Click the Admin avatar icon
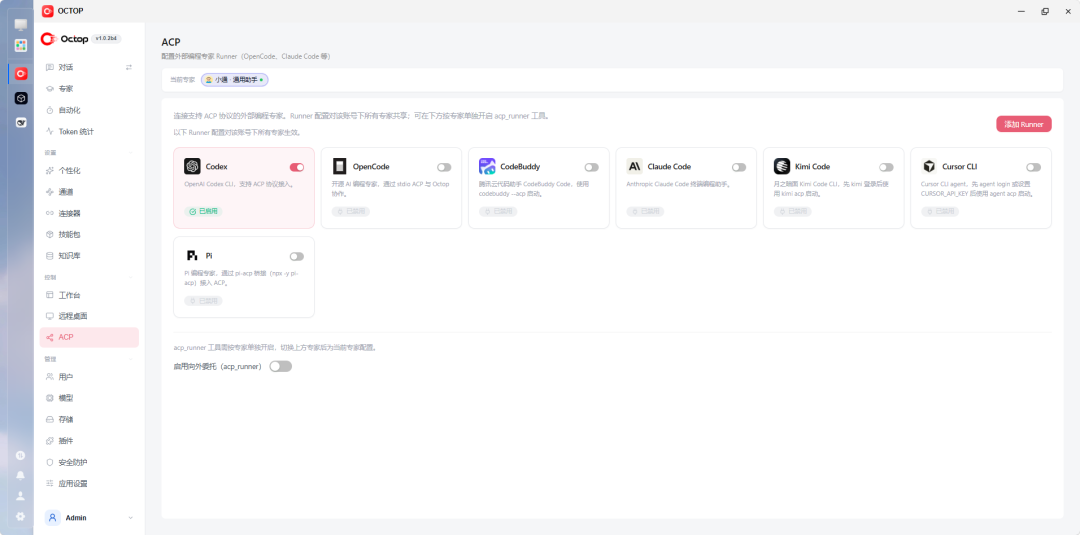 53,518
